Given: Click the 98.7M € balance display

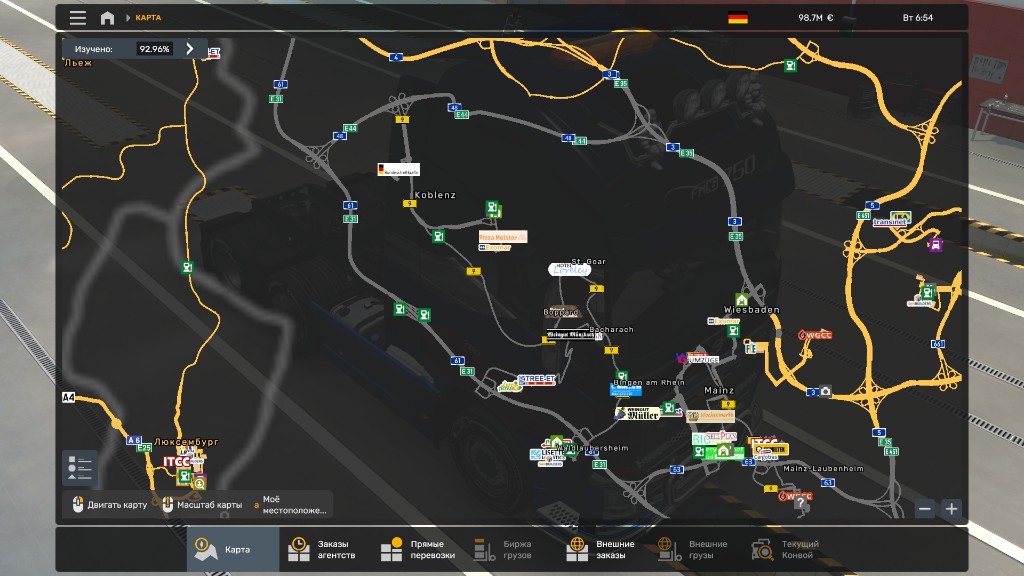Looking at the screenshot, I should (816, 18).
